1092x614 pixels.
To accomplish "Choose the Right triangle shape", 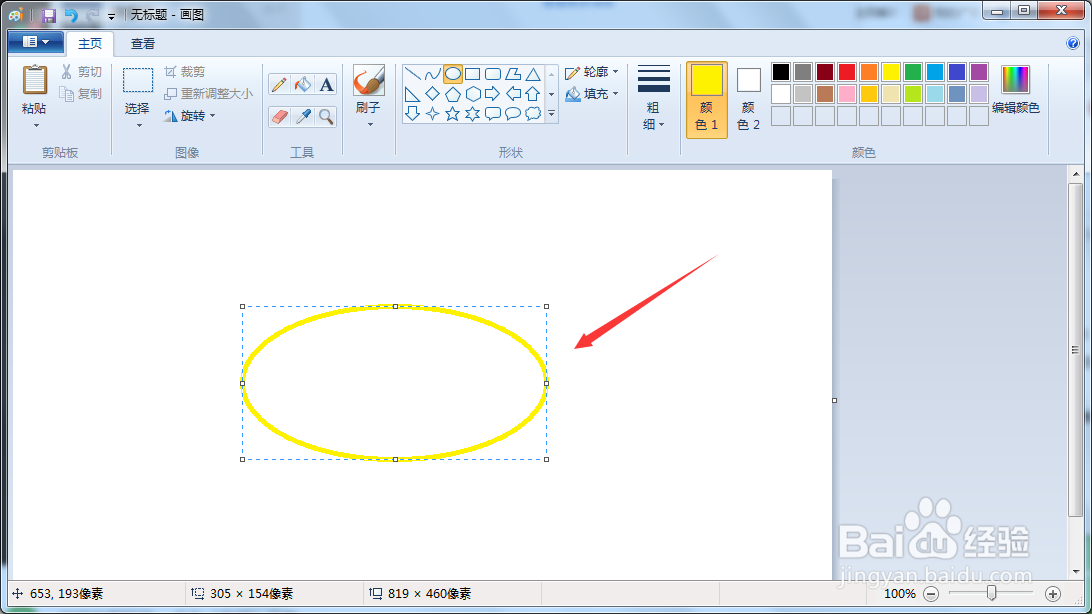I will click(x=412, y=94).
